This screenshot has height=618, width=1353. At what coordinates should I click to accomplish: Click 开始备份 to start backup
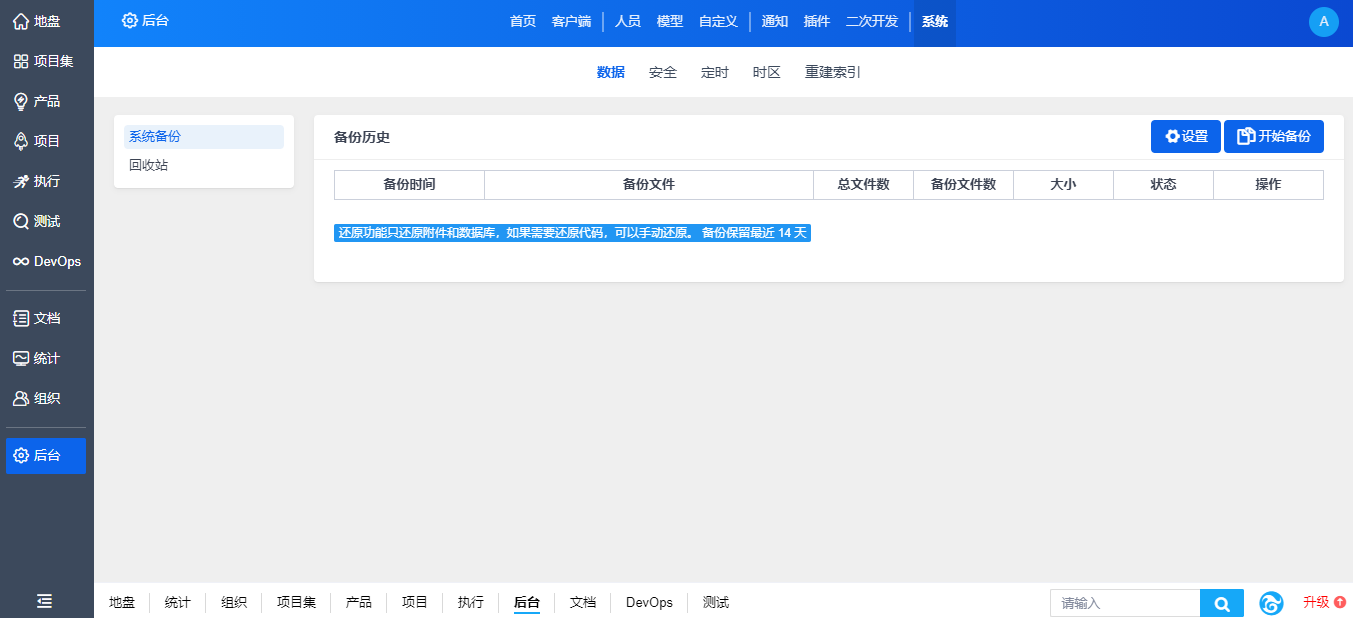tap(1273, 137)
